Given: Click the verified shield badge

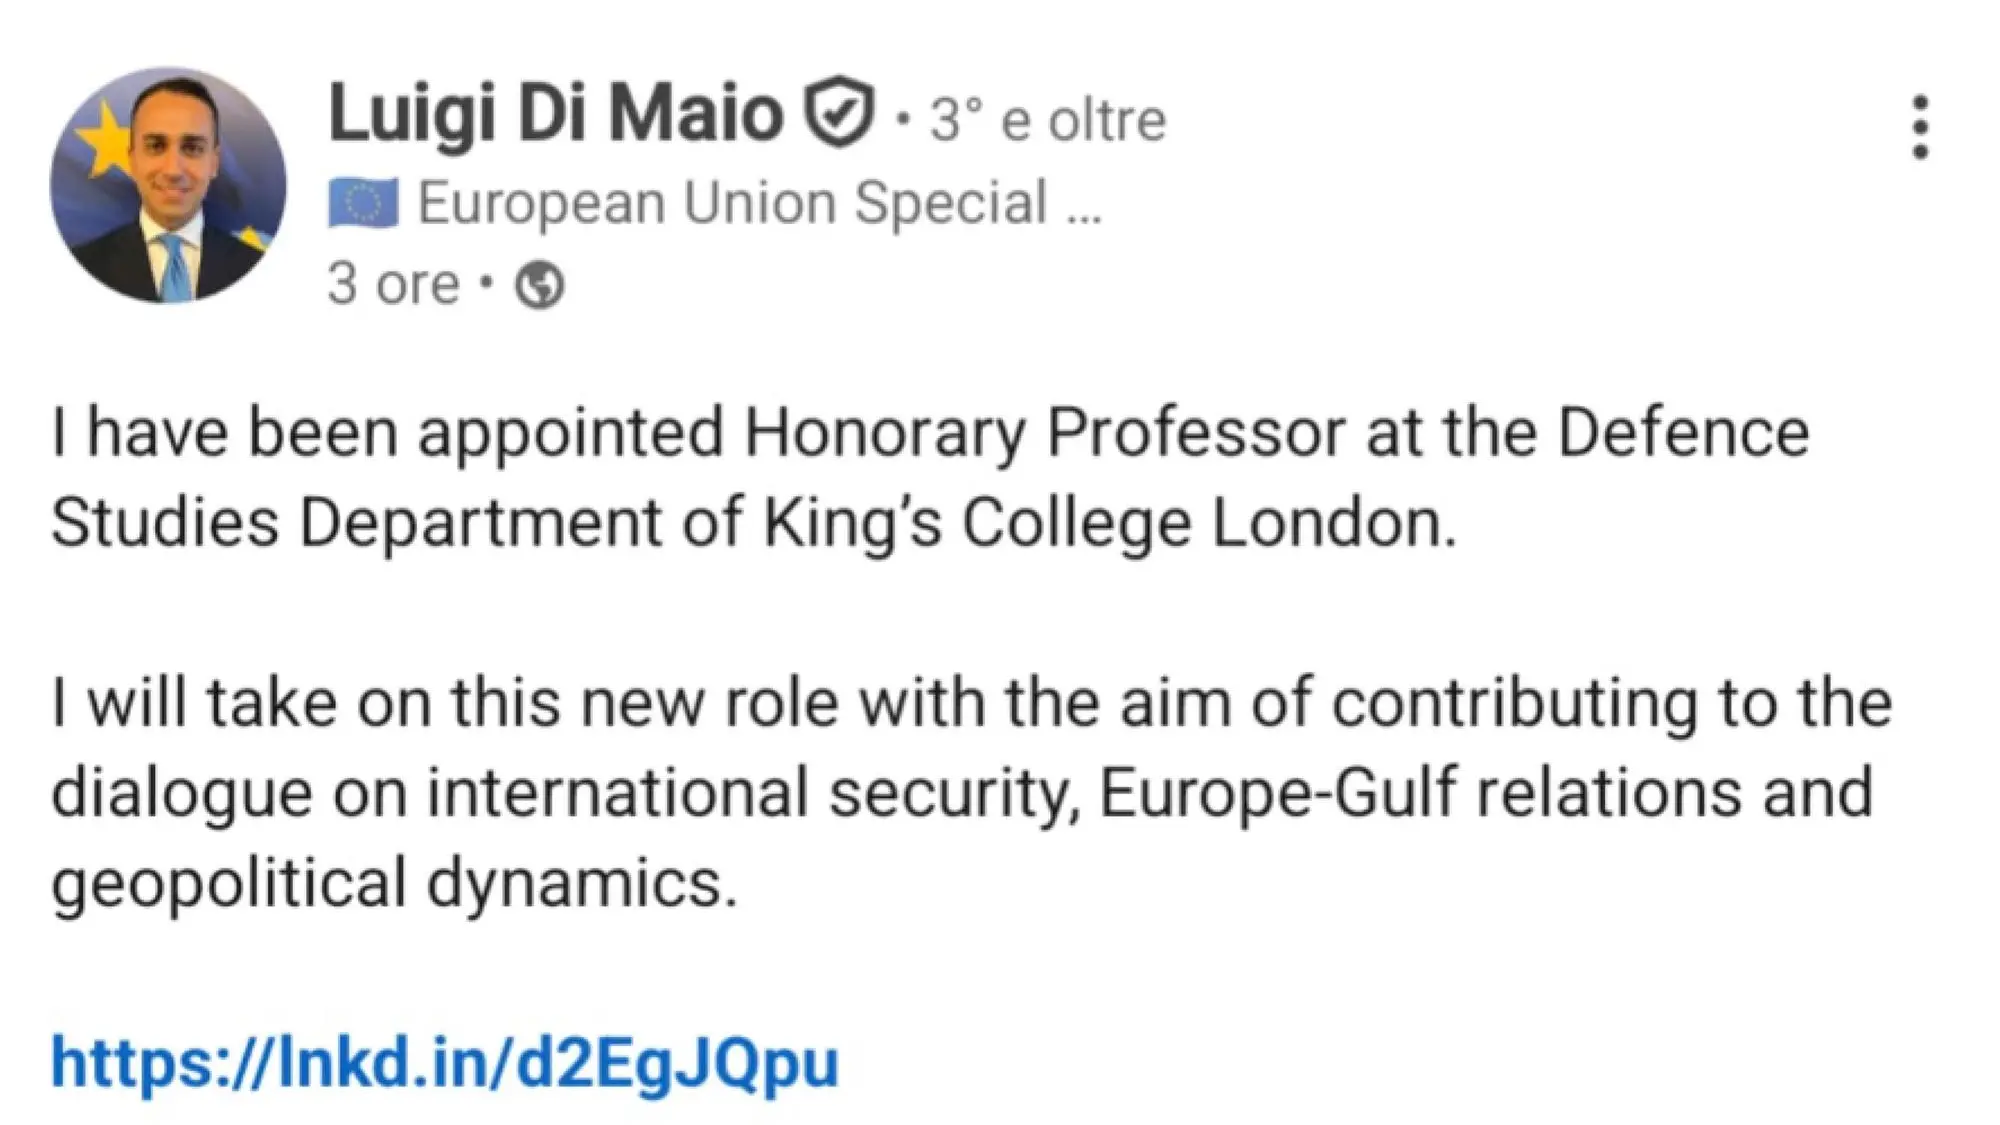Looking at the screenshot, I should tap(839, 112).
